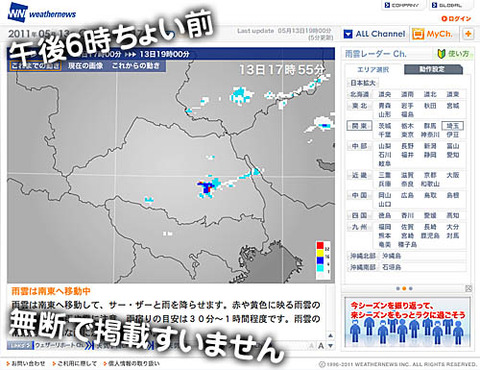Click the orange plus add-channel icon
The height and width of the screenshot is (370, 480).
[468, 34]
